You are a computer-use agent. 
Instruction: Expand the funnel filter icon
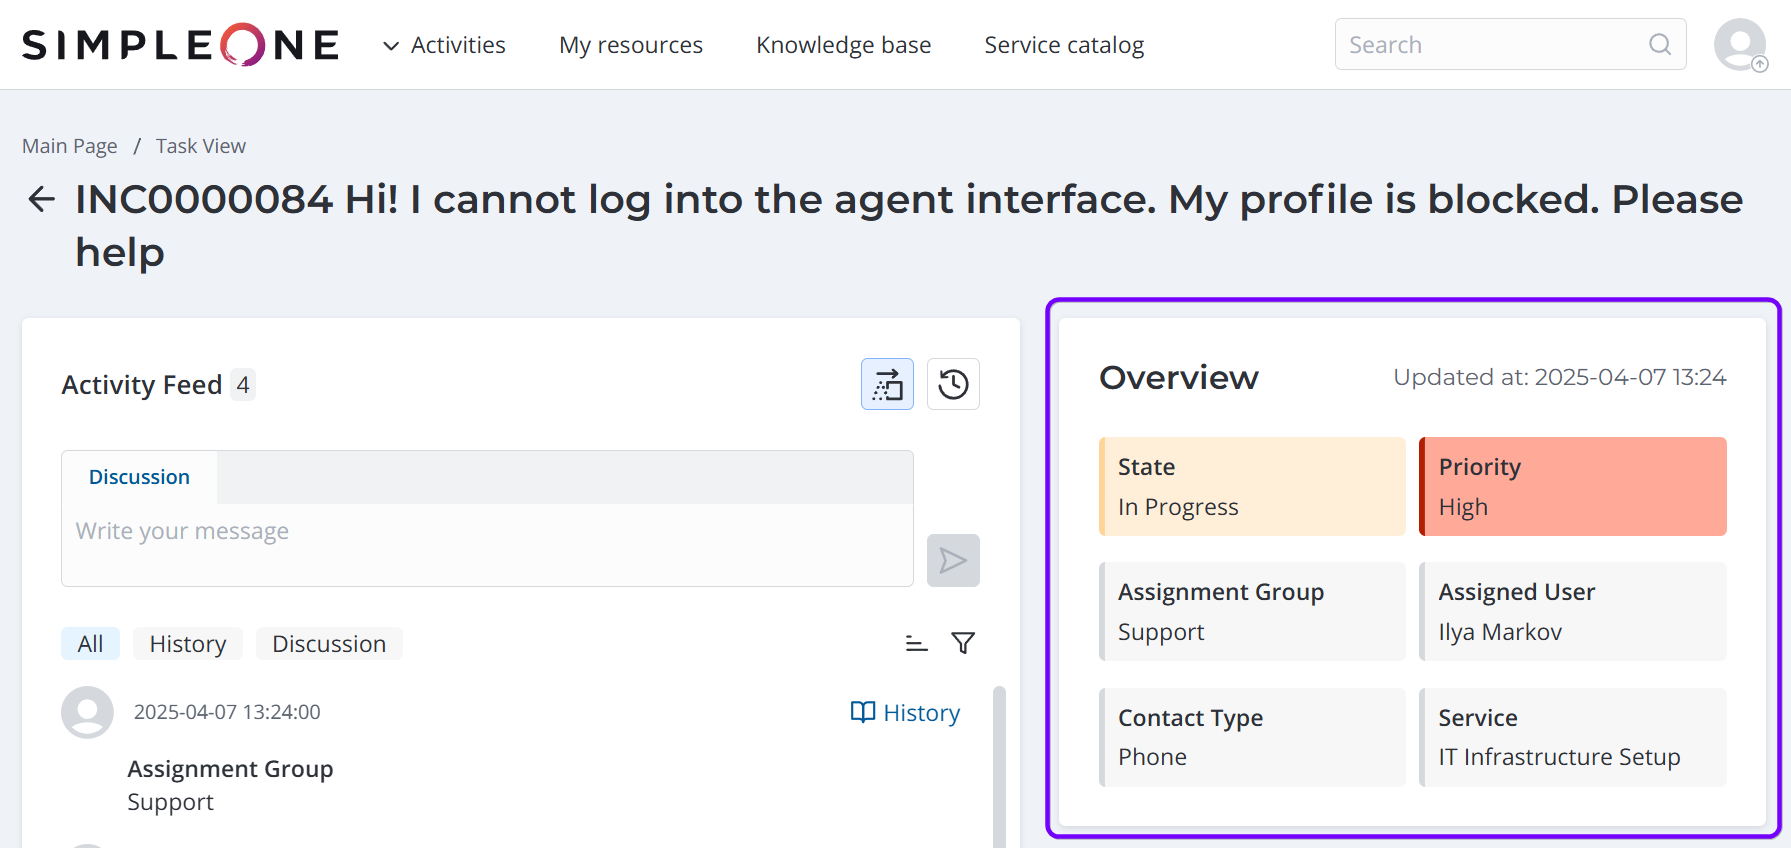(x=963, y=643)
